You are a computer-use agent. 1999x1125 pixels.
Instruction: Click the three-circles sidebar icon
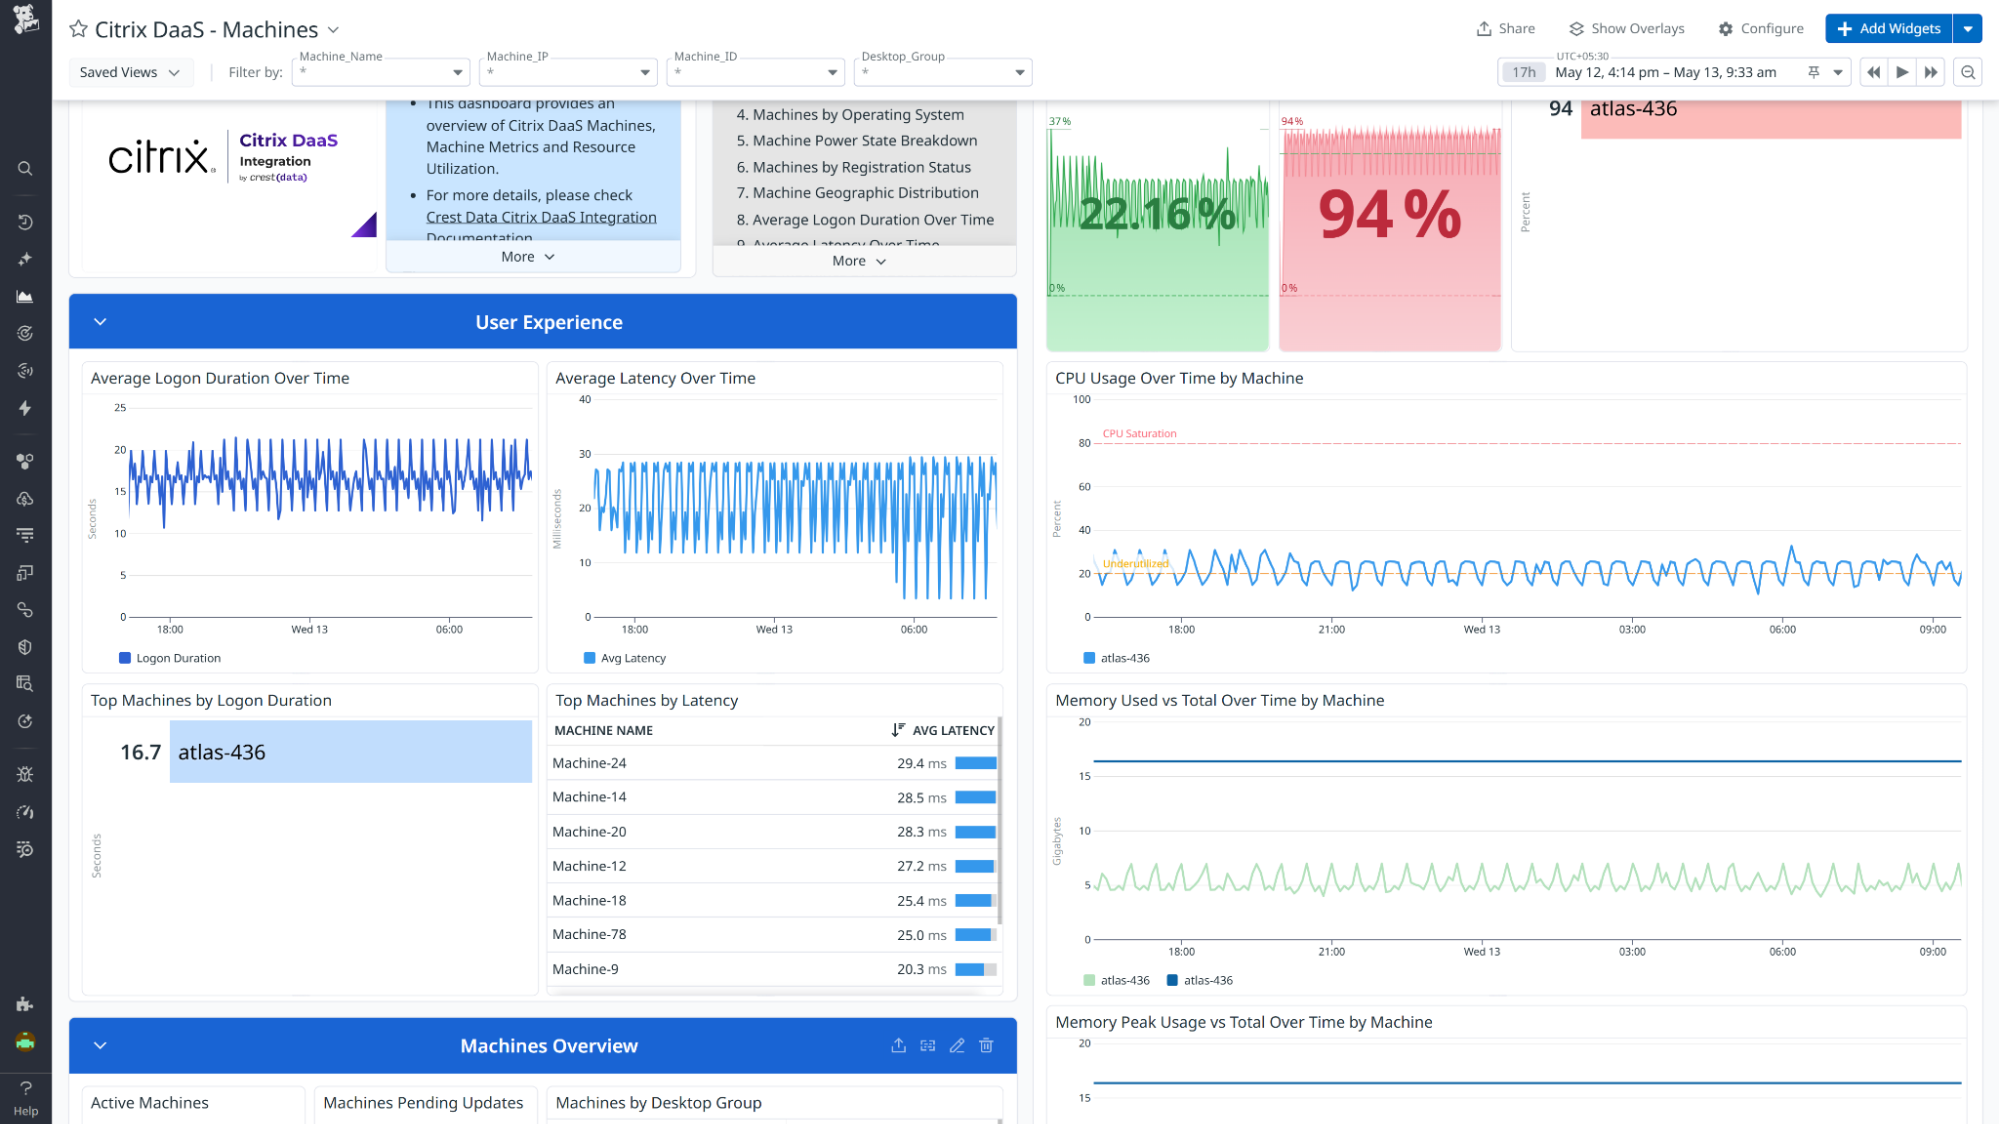click(25, 461)
